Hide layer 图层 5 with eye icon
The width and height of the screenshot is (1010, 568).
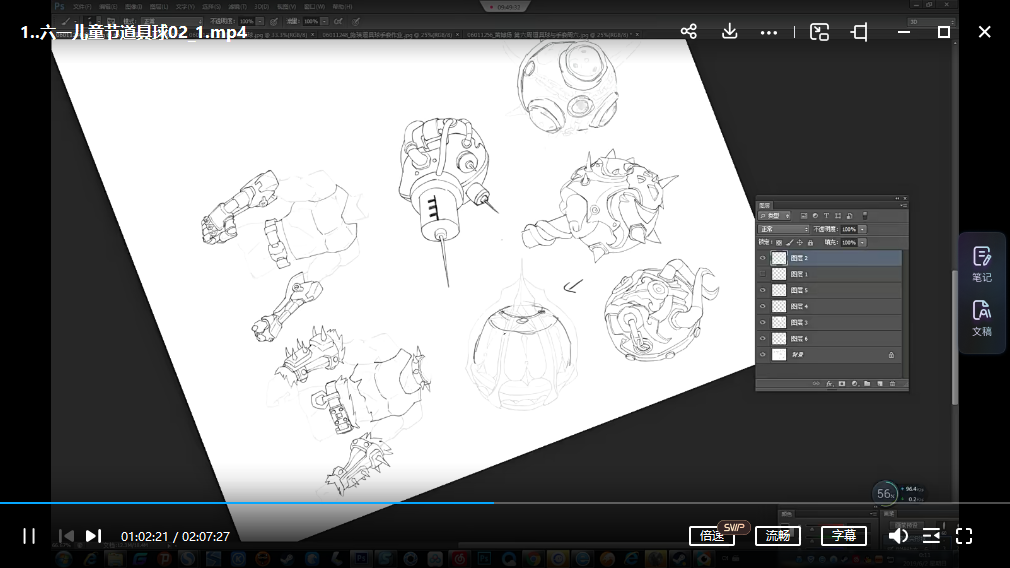pyautogui.click(x=763, y=290)
